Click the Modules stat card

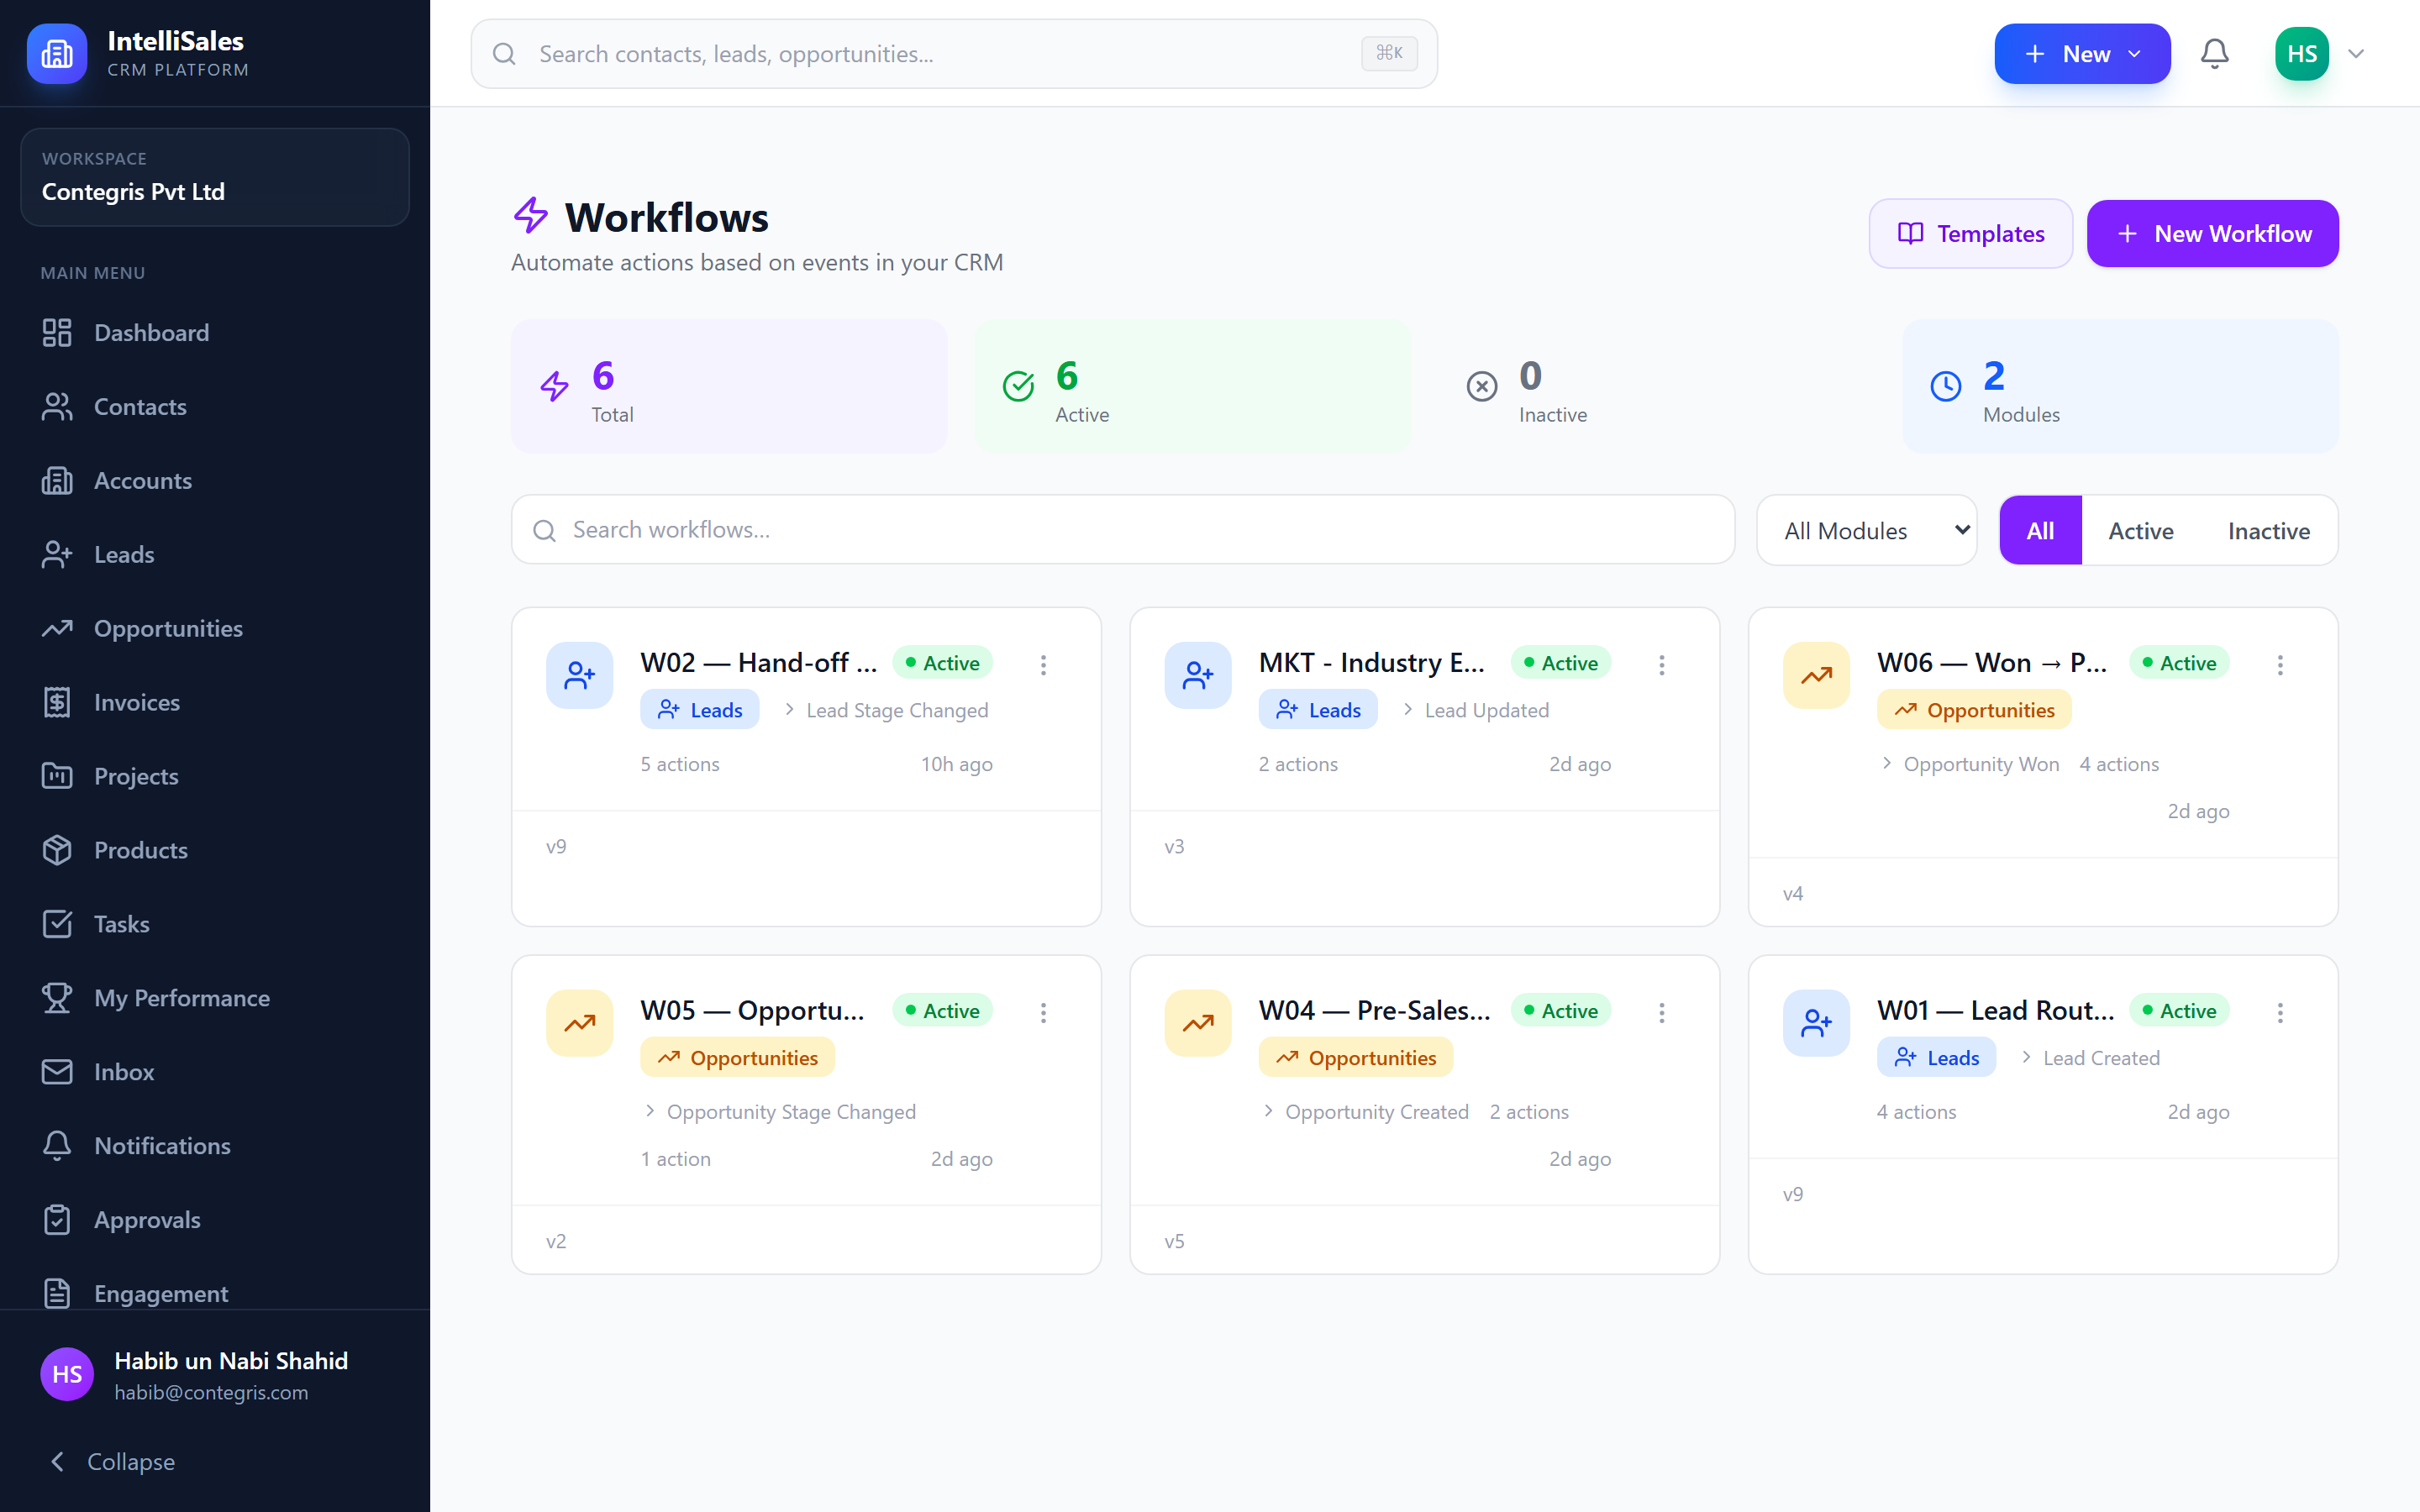(x=2120, y=386)
